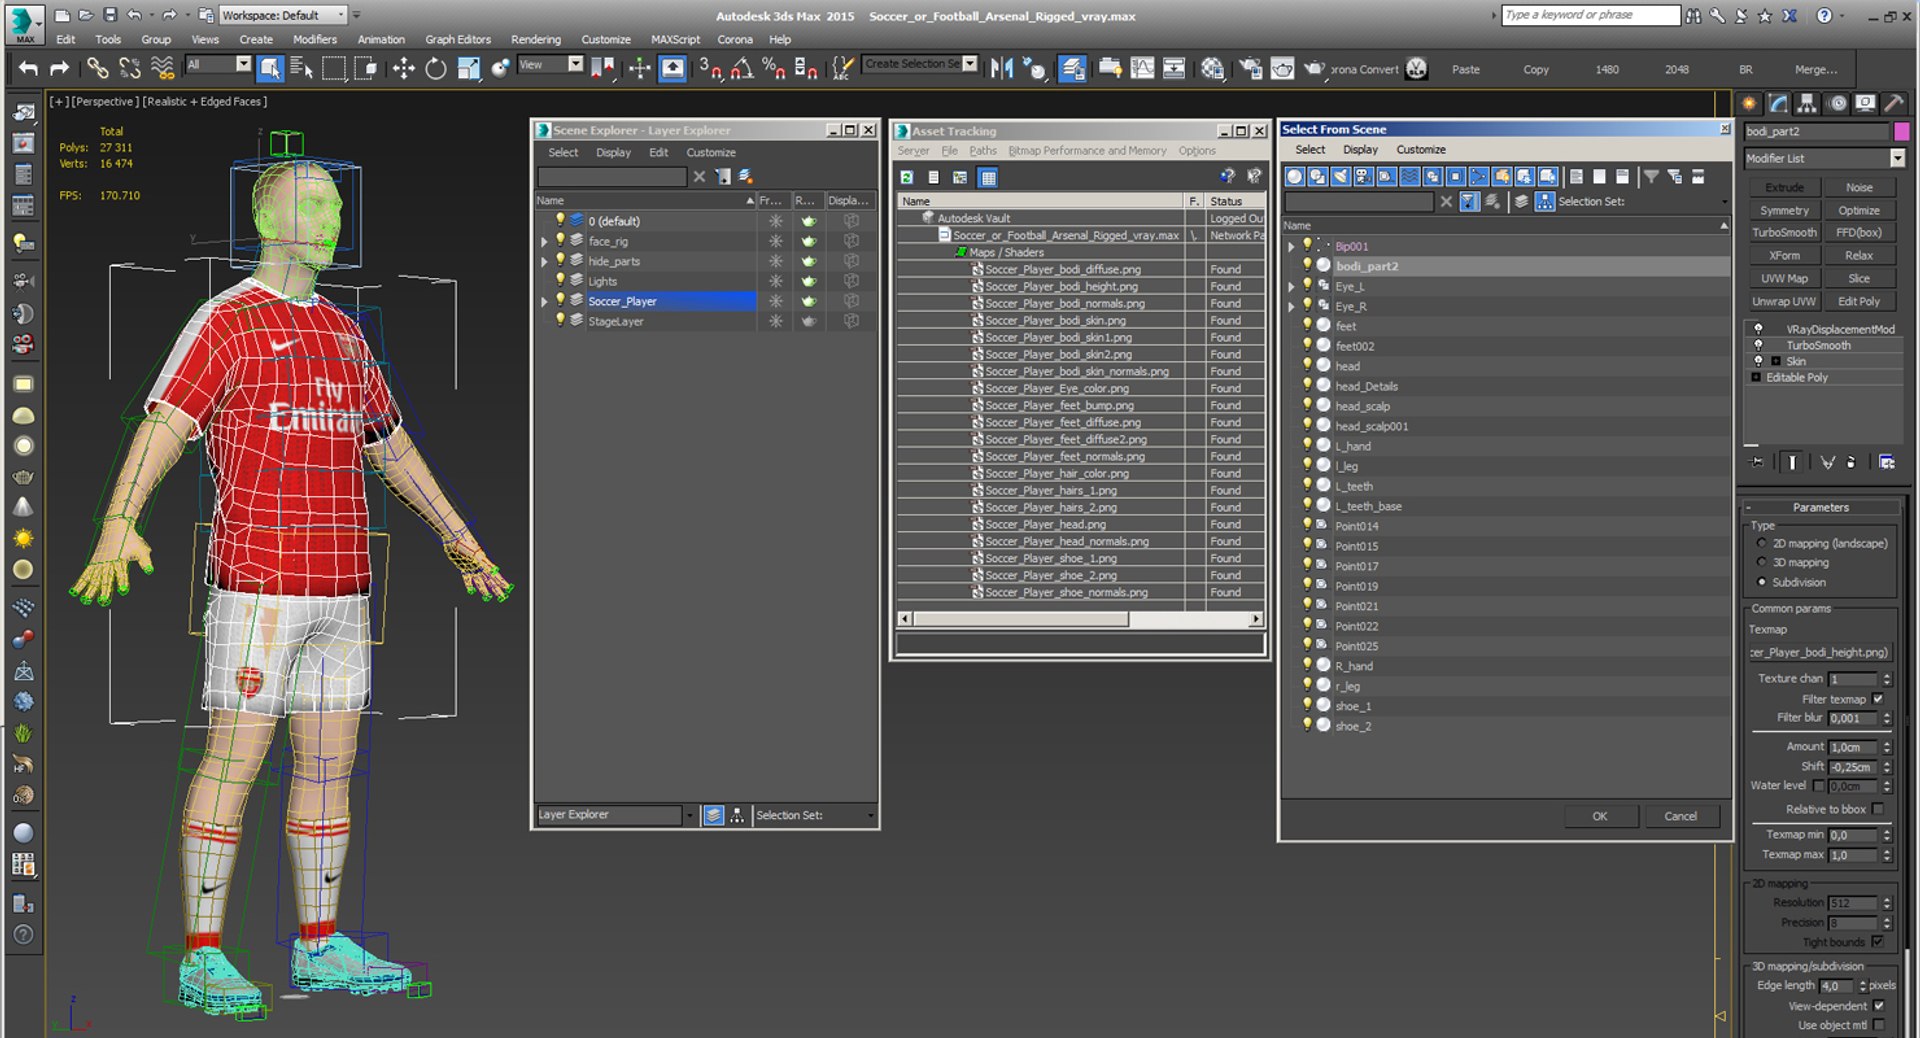Viewport: 1920px width, 1038px height.
Task: Click OK in Select From Scene dialog
Action: click(x=1600, y=816)
